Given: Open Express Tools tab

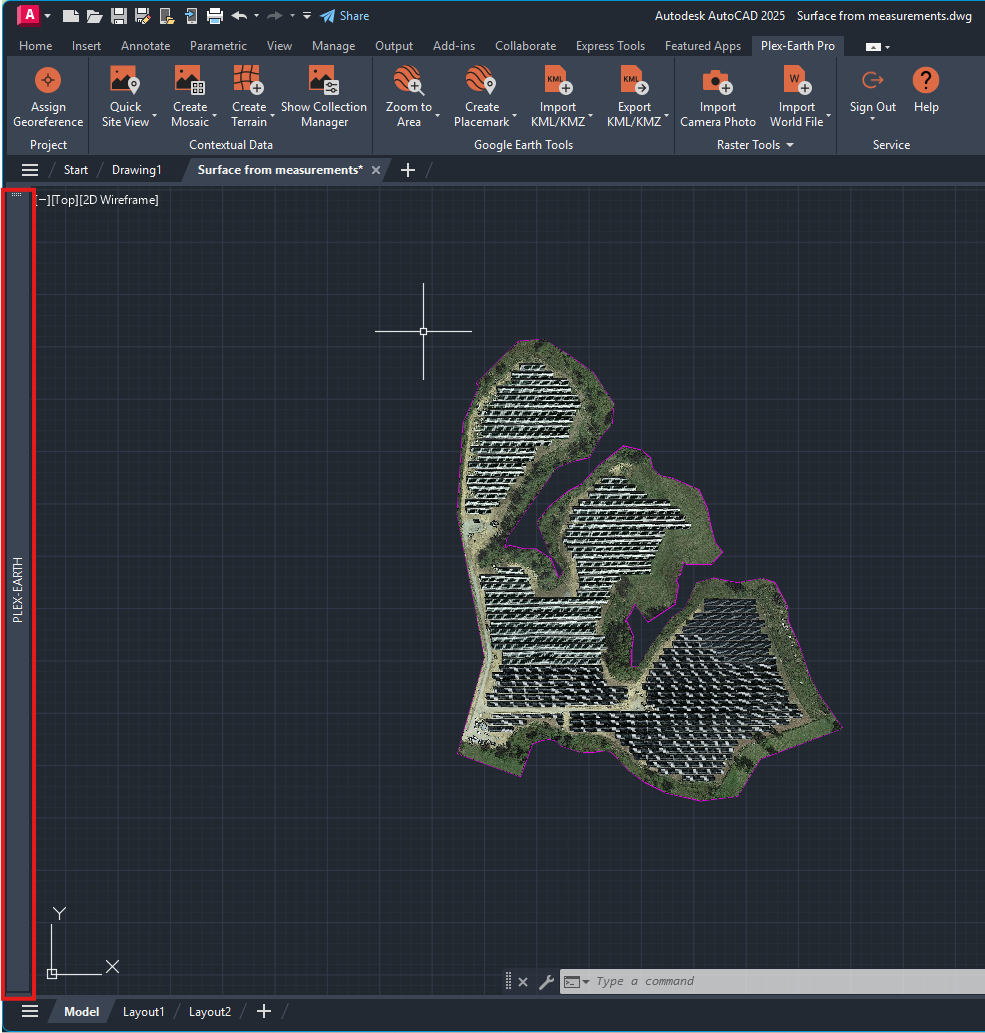Looking at the screenshot, I should click(x=610, y=45).
